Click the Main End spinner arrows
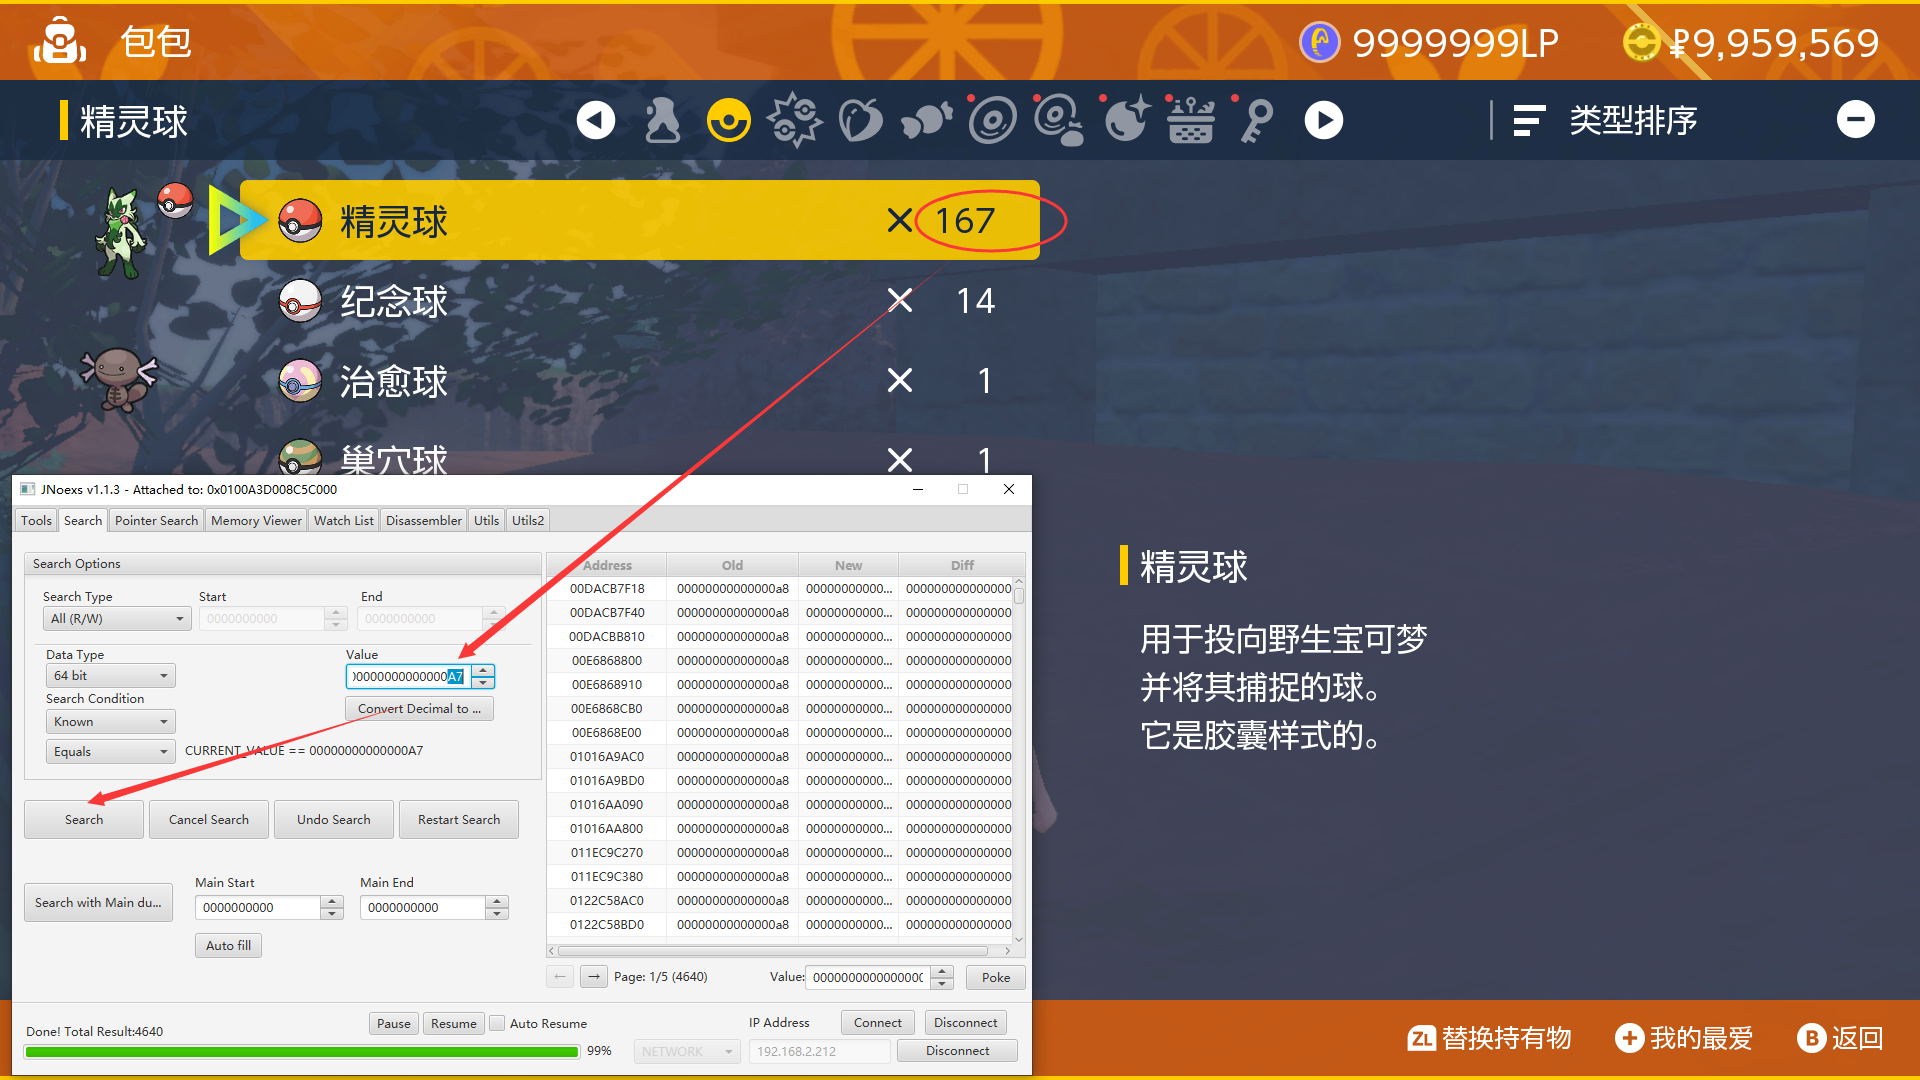The width and height of the screenshot is (1920, 1080). (x=497, y=908)
